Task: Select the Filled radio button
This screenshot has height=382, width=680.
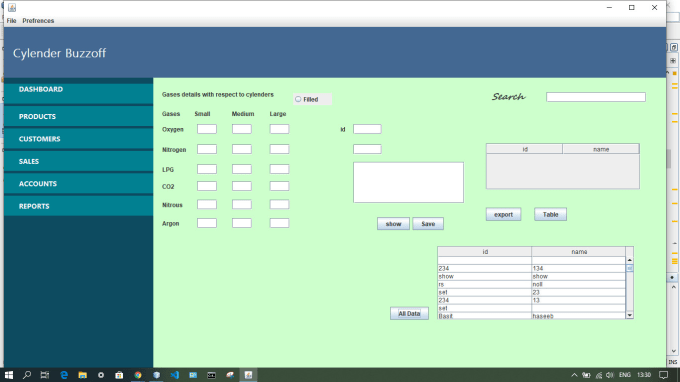Action: 298,99
